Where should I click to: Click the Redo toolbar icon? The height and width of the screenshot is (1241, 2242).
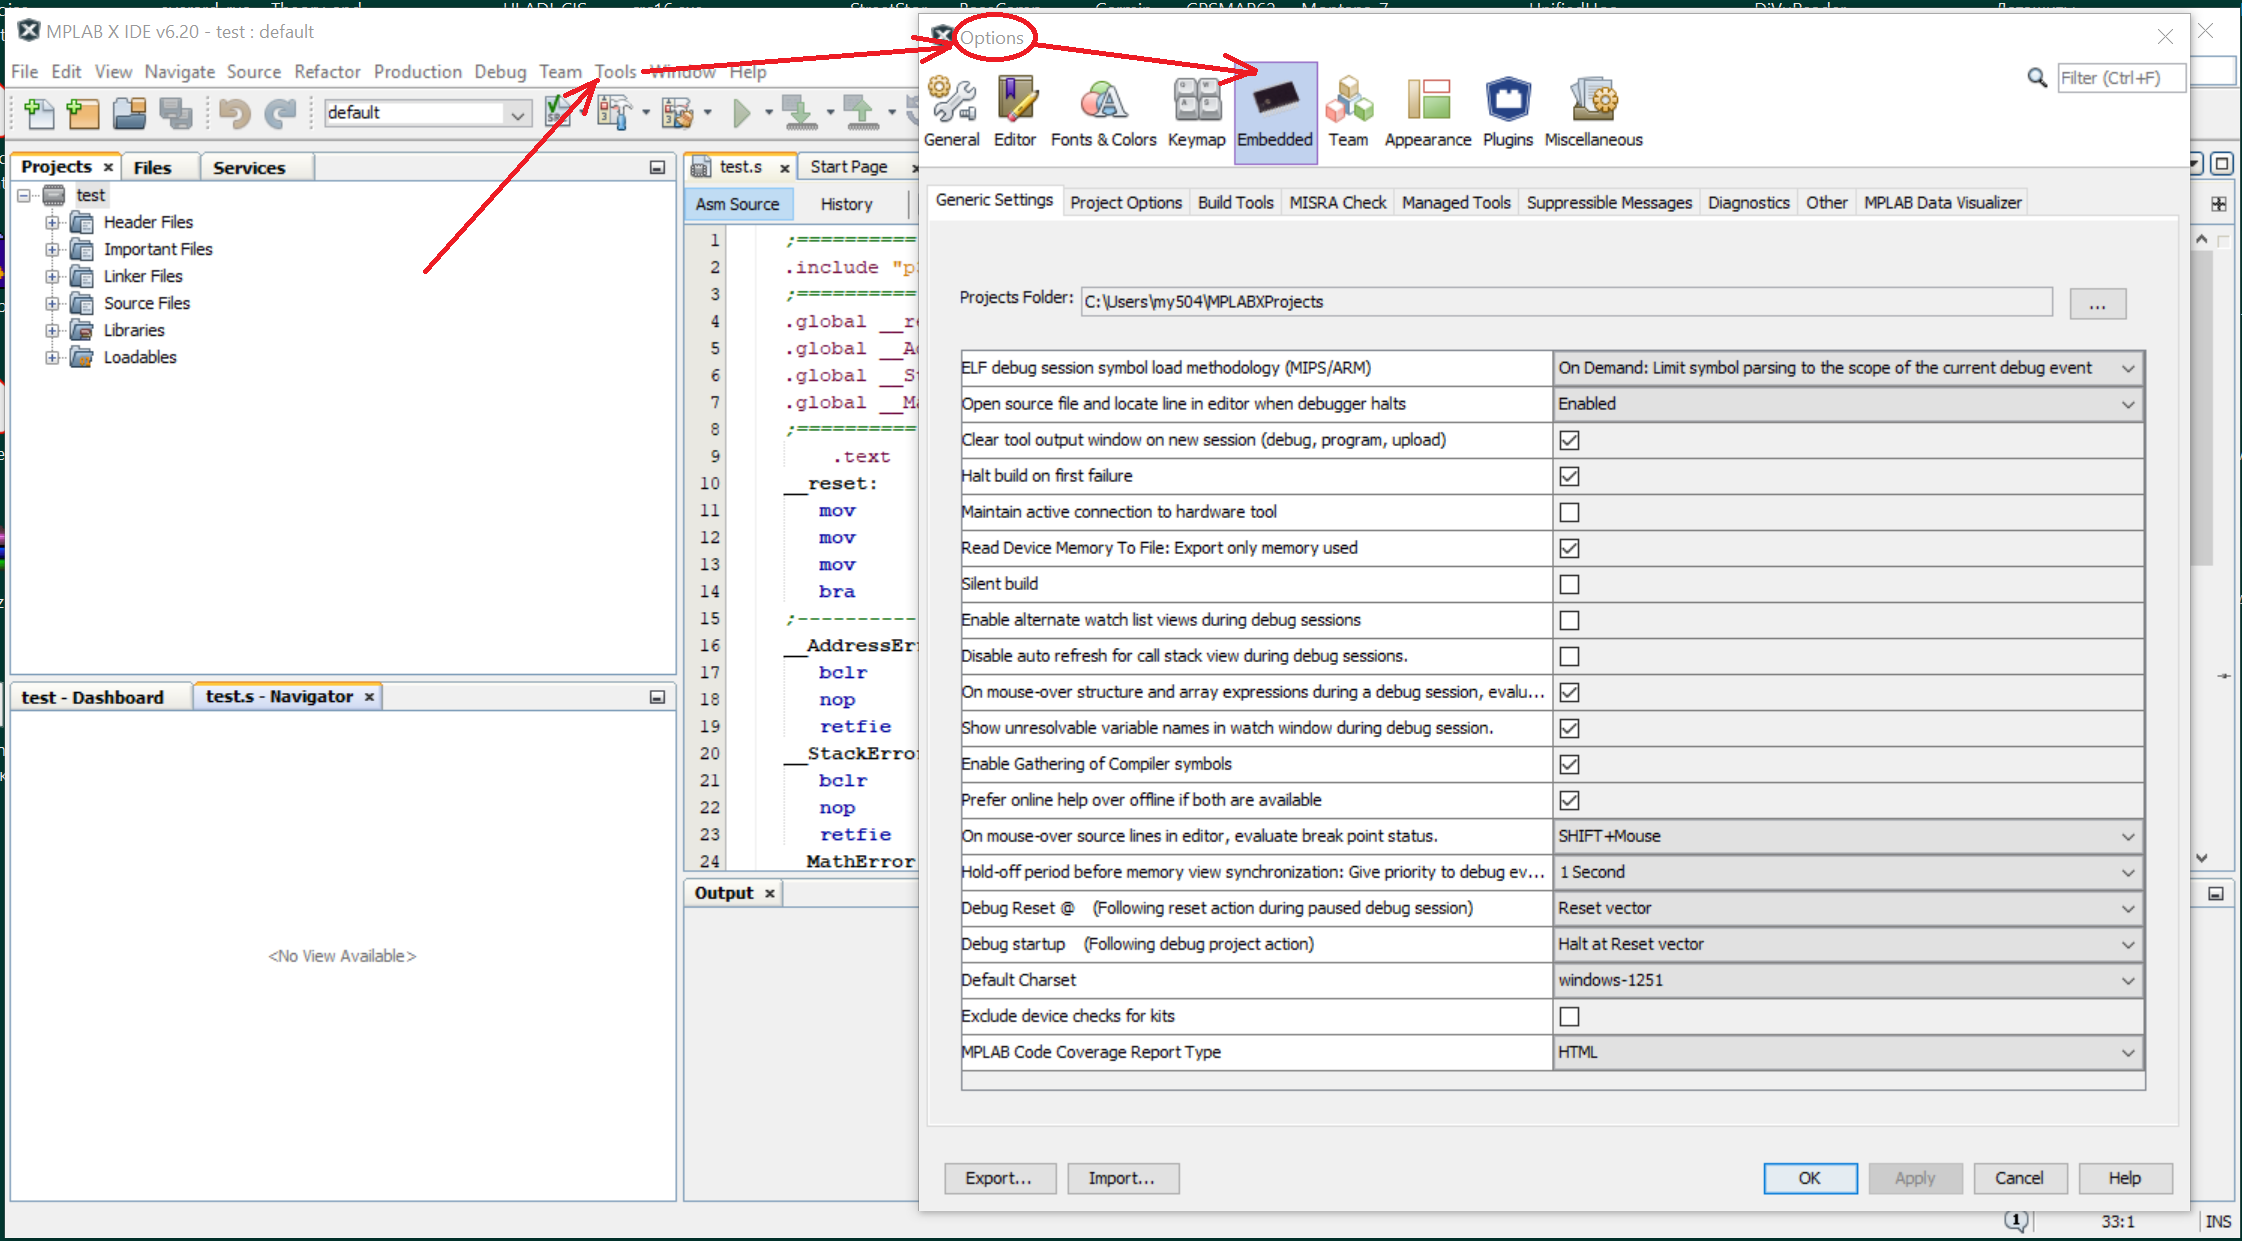click(280, 113)
